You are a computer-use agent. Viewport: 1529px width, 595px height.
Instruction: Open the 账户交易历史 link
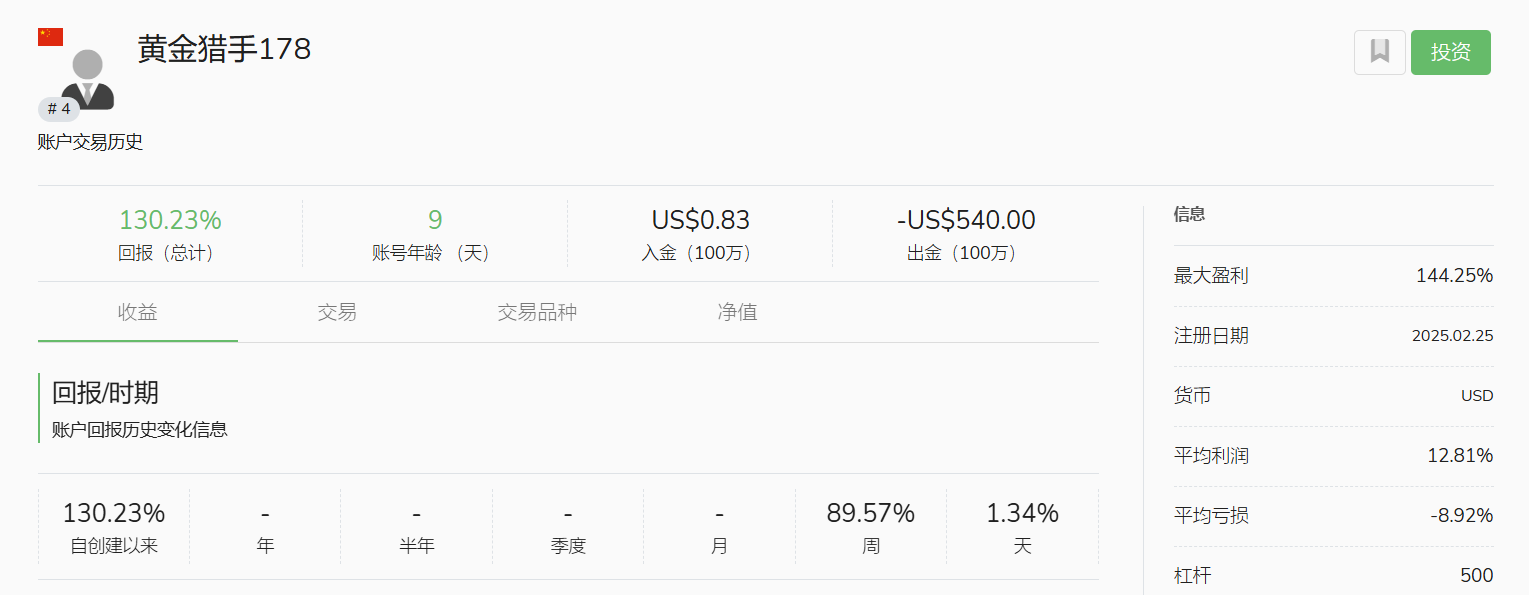pos(90,142)
